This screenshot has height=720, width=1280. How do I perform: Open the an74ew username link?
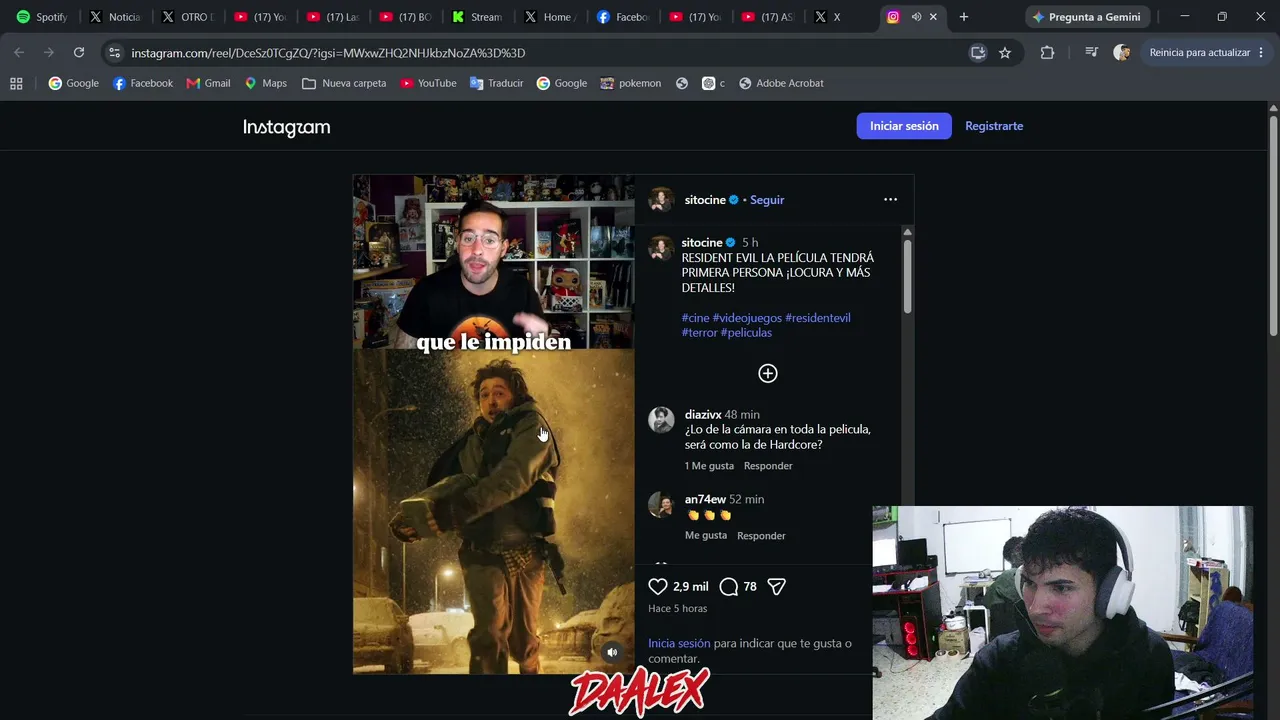pos(705,500)
